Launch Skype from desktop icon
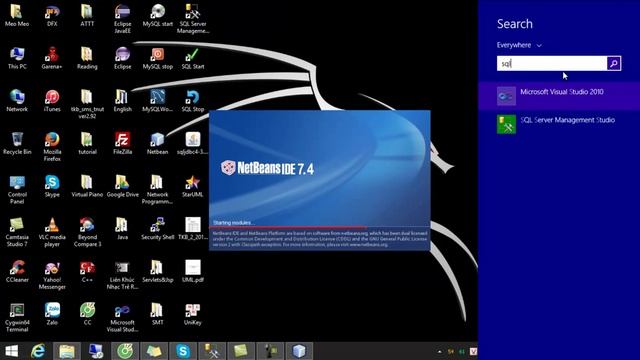This screenshot has width=640, height=360. (52, 186)
